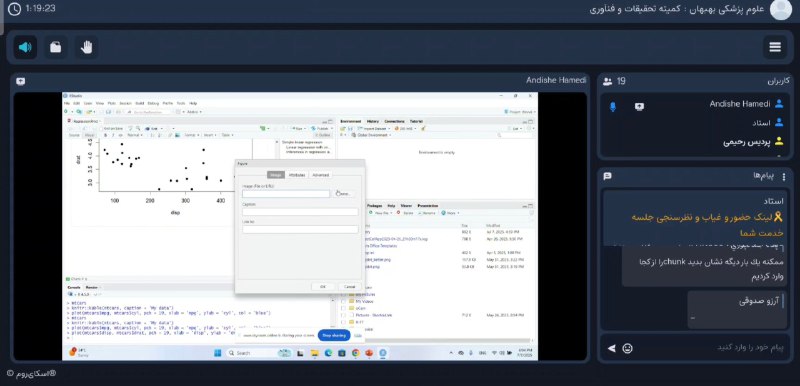Open the emoji picker in chat
The height and width of the screenshot is (386, 800).
[628, 348]
